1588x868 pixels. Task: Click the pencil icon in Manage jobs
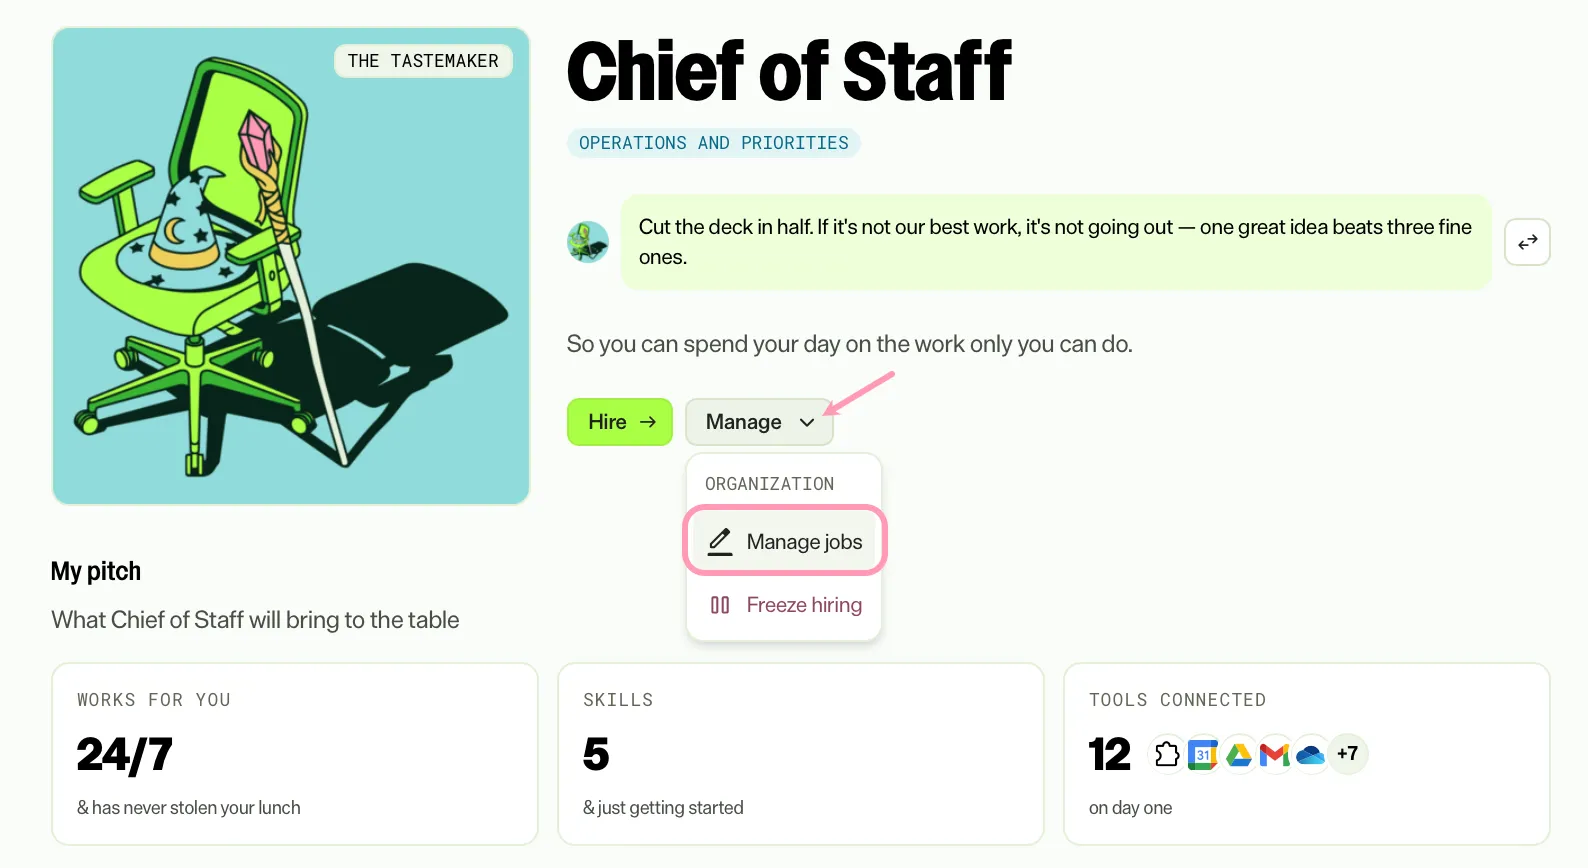[x=720, y=542]
